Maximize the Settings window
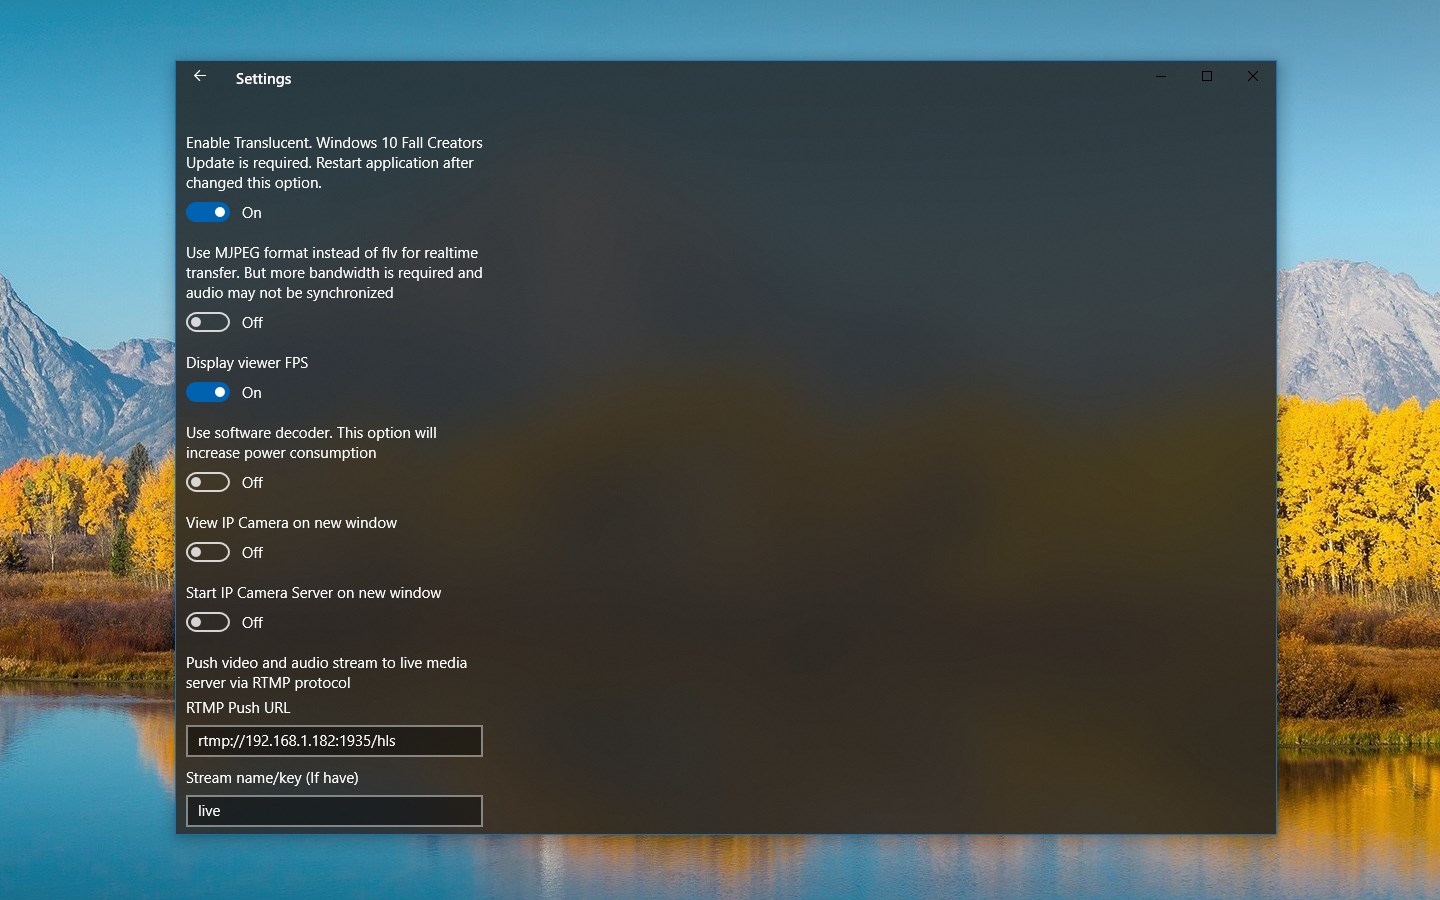1440x900 pixels. 1207,76
